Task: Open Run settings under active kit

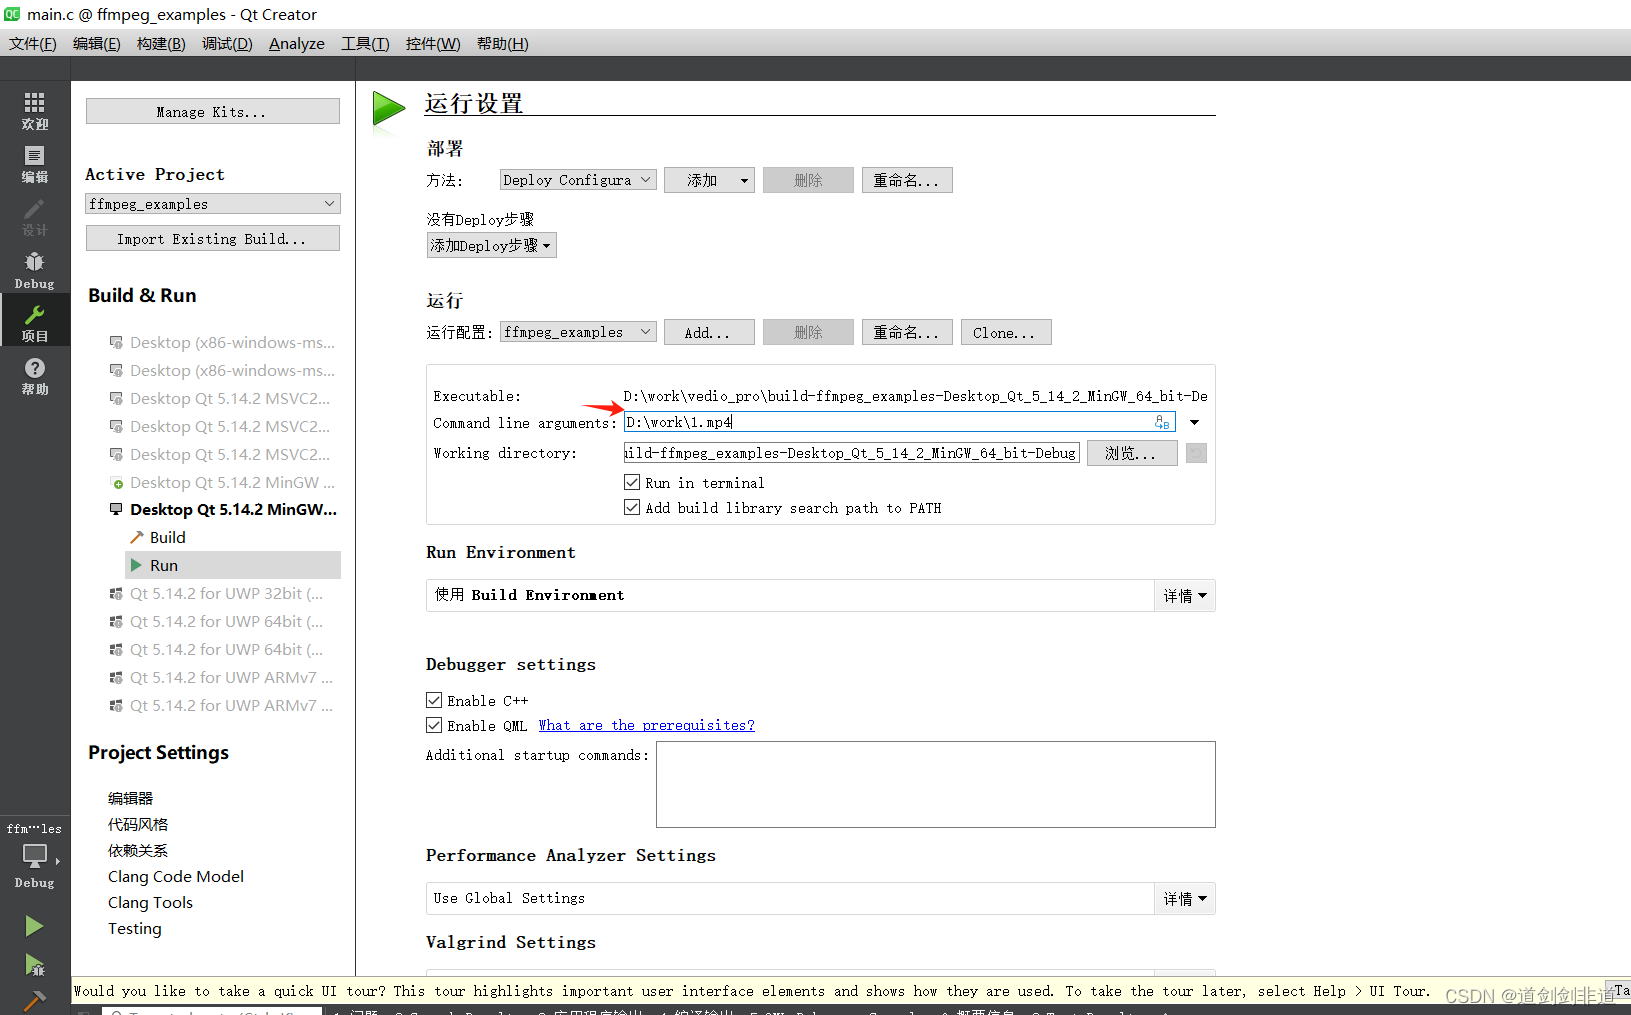Action: tap(233, 565)
